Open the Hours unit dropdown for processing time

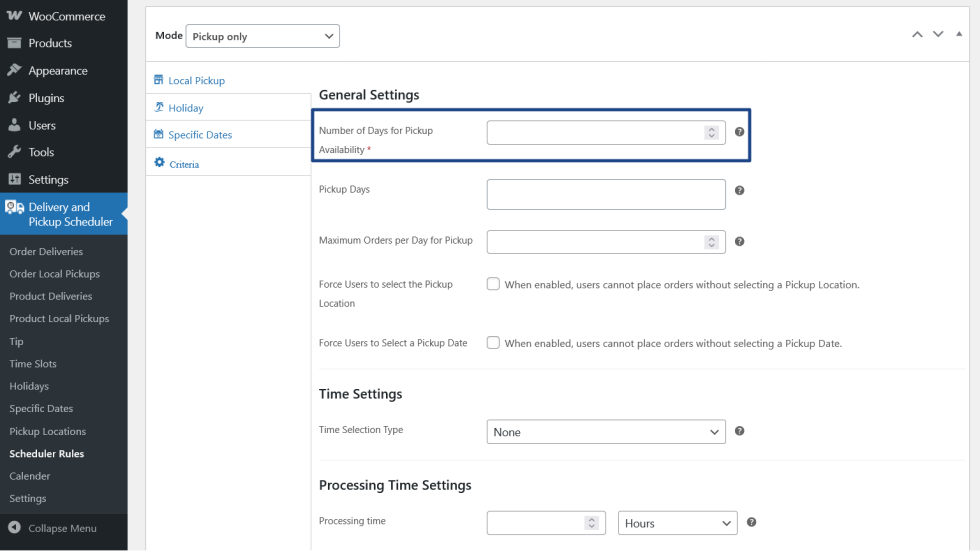[678, 523]
